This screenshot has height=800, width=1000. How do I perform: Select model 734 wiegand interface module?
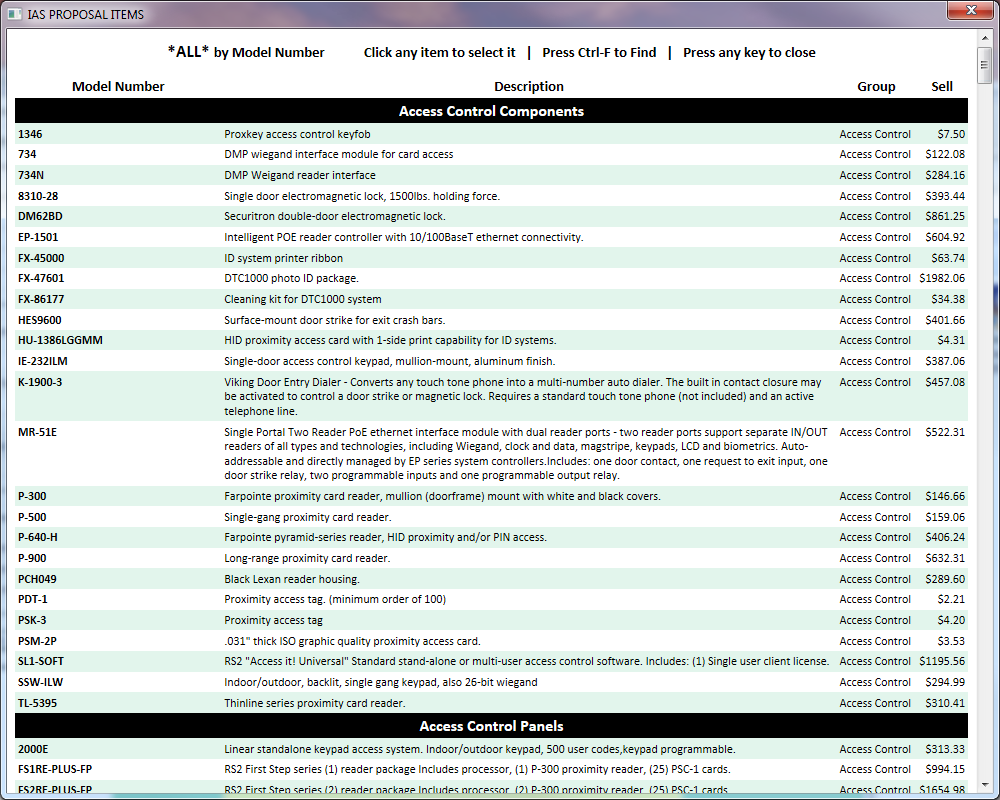click(491, 154)
